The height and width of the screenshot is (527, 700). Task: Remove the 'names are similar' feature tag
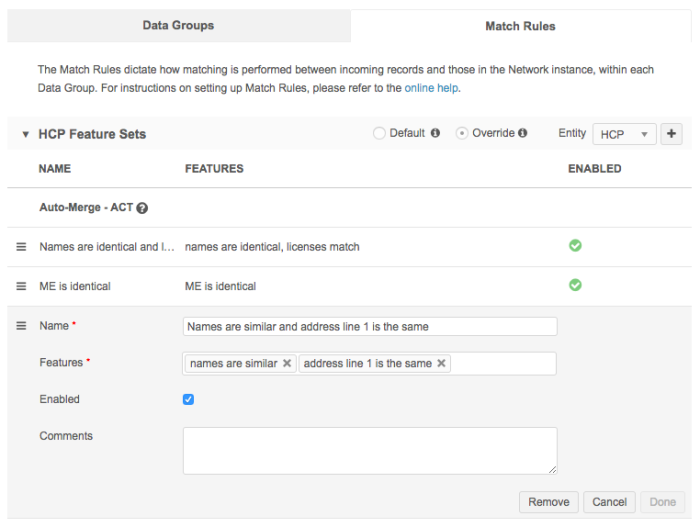pyautogui.click(x=287, y=364)
